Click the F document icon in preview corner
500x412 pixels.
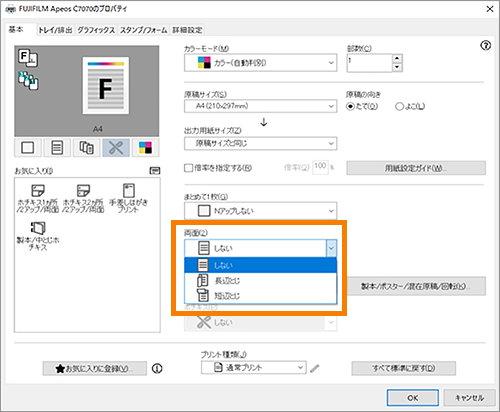point(28,57)
